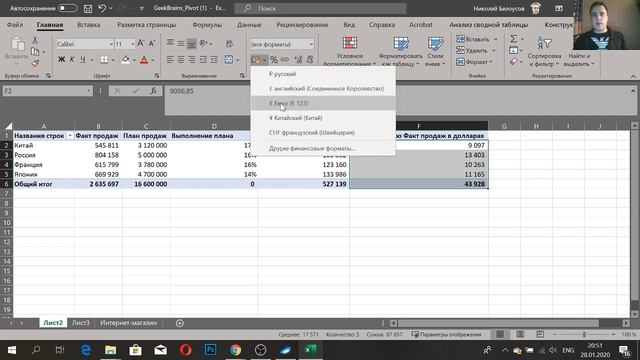Apply italic with the К button
The height and width of the screenshot is (360, 640).
72,60
